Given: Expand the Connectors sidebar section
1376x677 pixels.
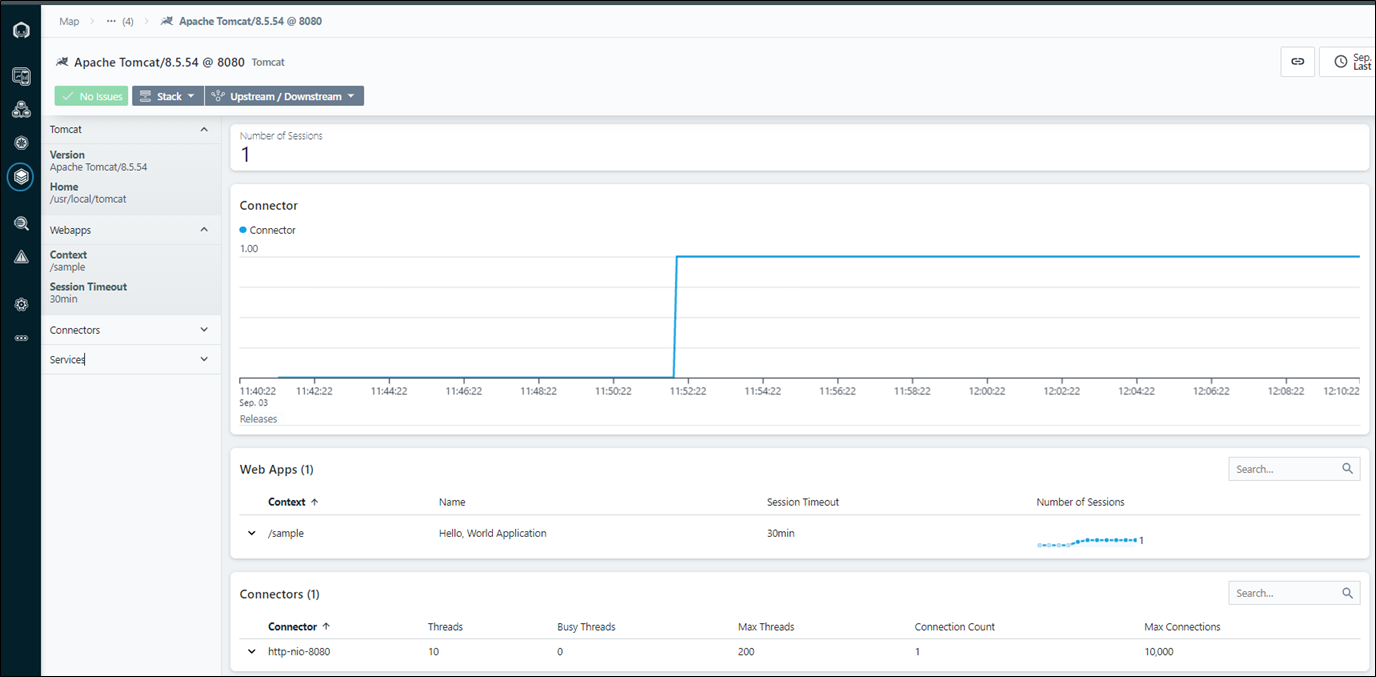Looking at the screenshot, I should (204, 330).
